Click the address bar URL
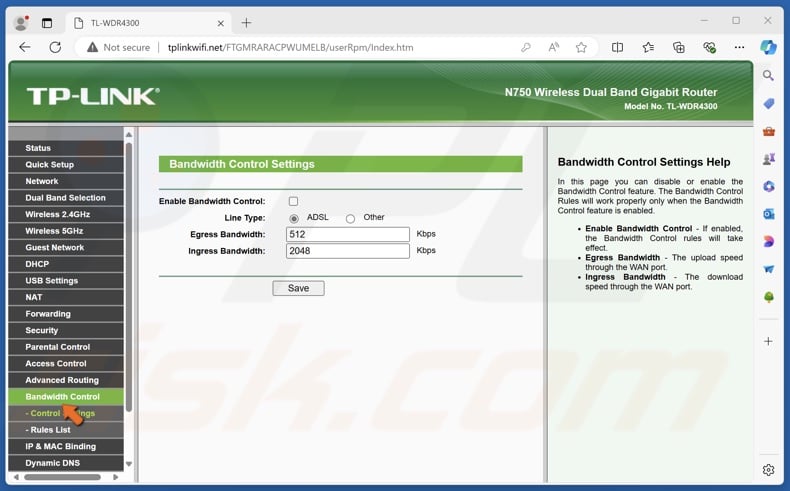The width and height of the screenshot is (790, 491). (x=290, y=47)
